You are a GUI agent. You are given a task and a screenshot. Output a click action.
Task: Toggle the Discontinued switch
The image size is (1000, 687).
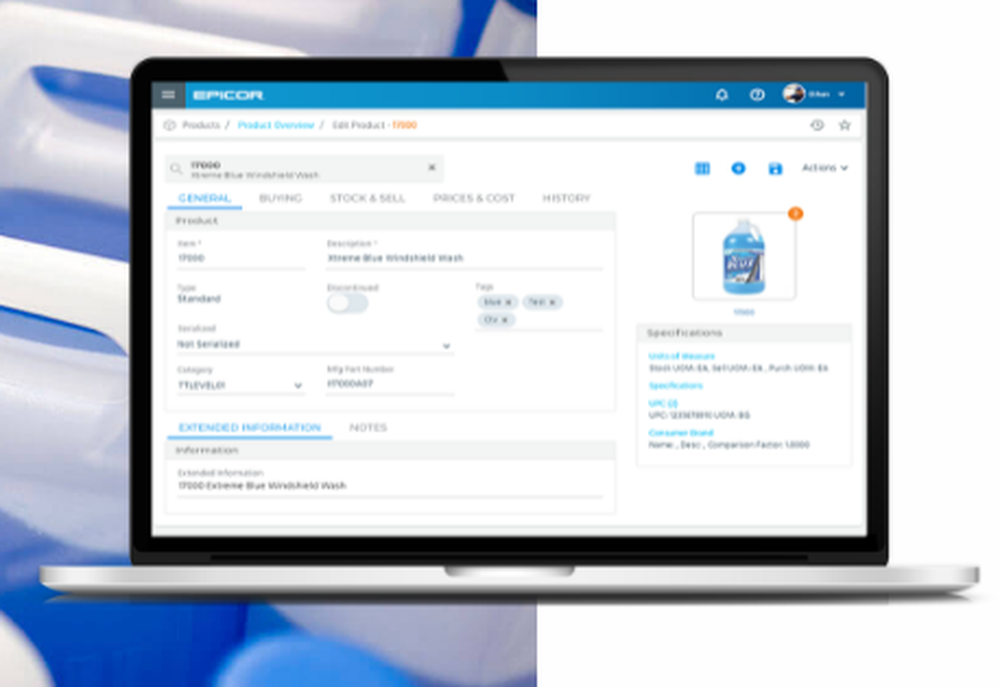coord(348,304)
